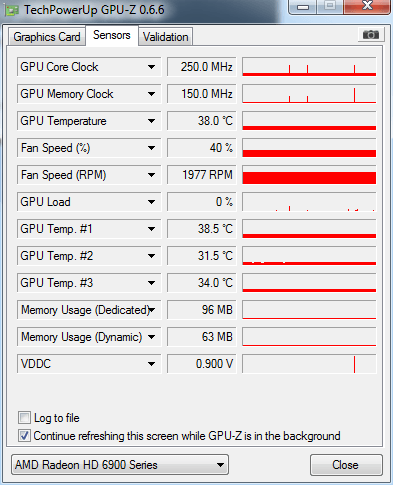Uncheck Continue refreshing in background option
Viewport: 393px width, 485px height.
[x=24, y=436]
